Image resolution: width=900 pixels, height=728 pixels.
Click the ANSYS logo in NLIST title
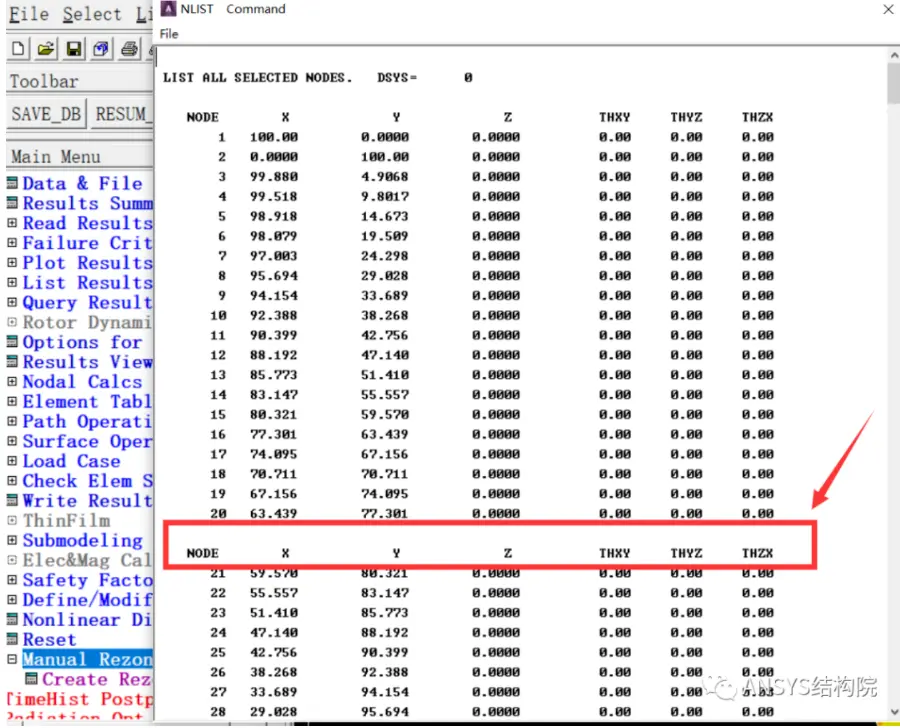tap(168, 9)
